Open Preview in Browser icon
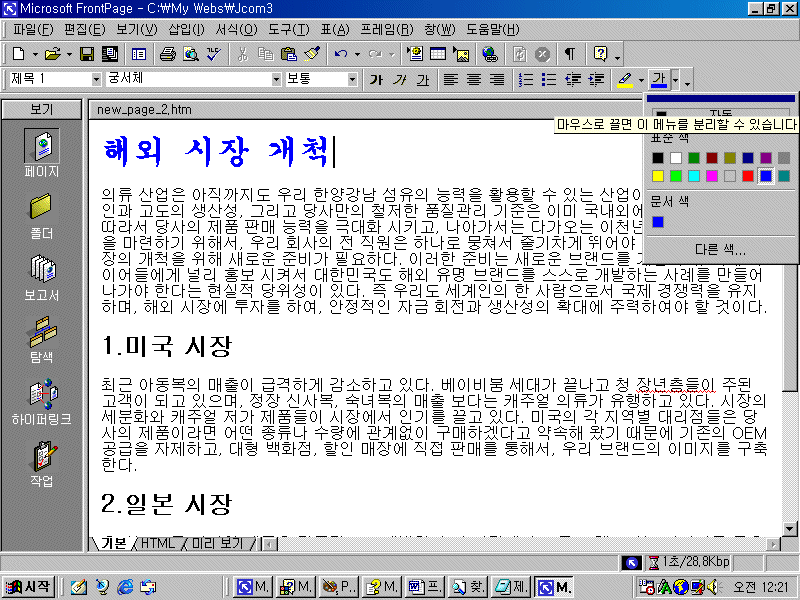Screen dimensions: 800x600 191,54
